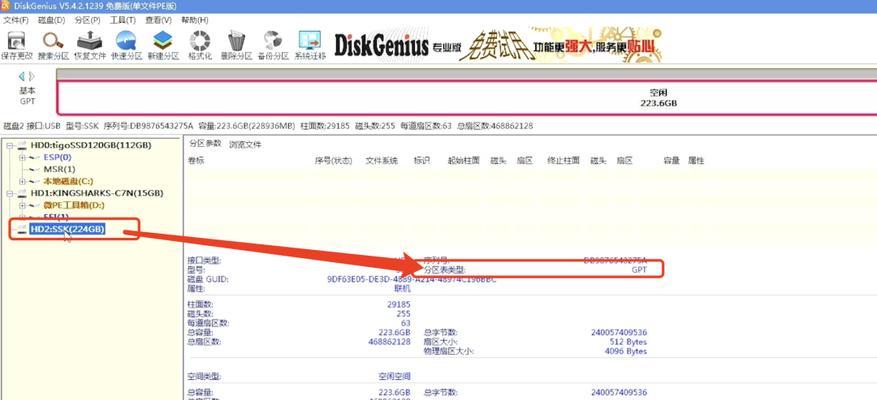The height and width of the screenshot is (400, 877).
Task: Start 快速分区 (Quick Partition) from the toolbar
Action: tap(126, 46)
